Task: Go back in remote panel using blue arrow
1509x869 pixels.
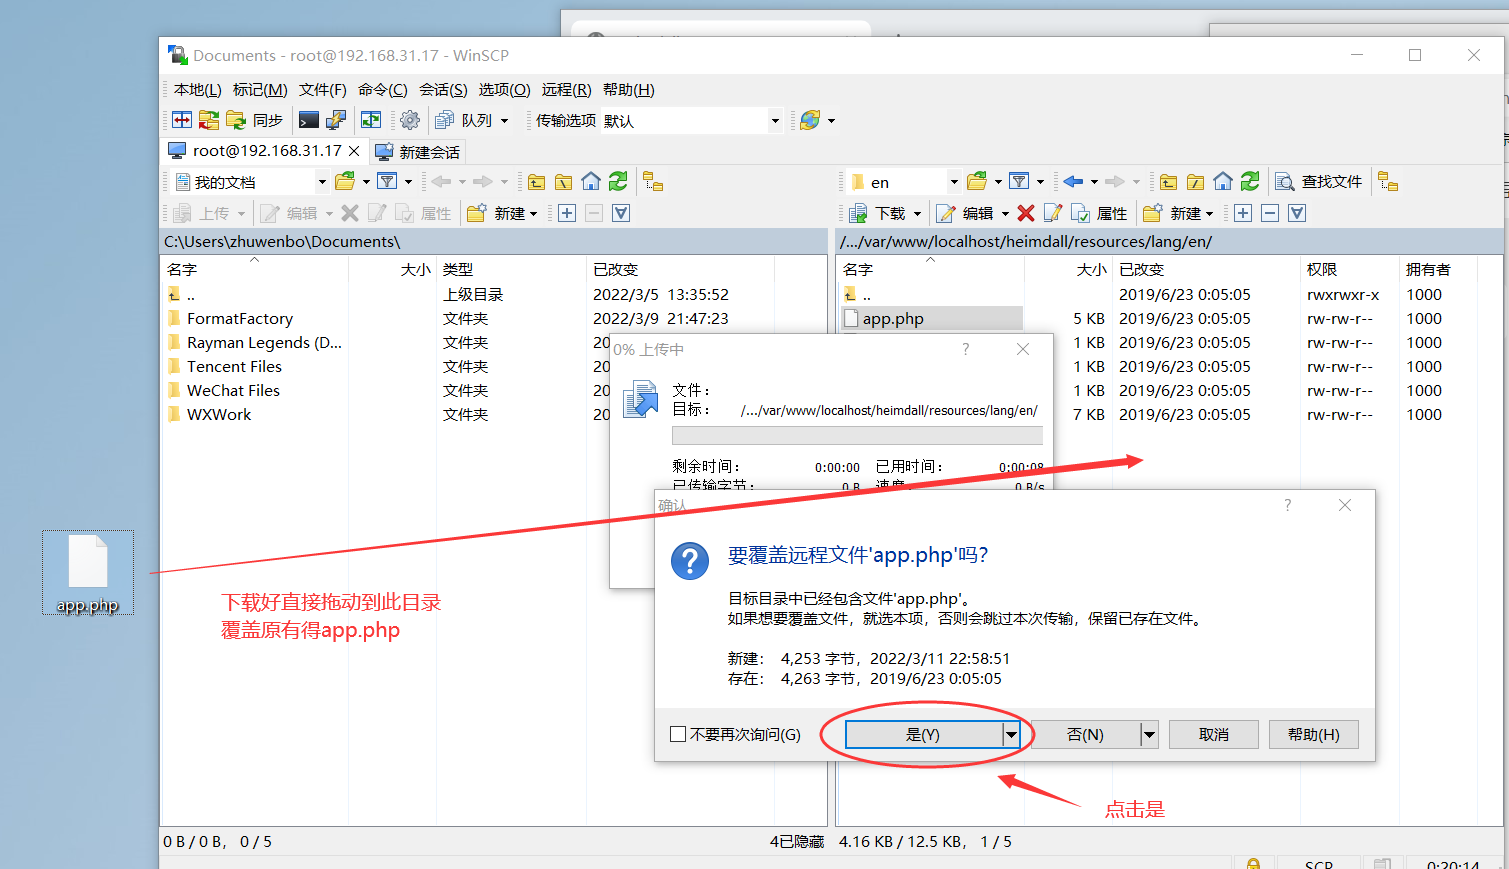Action: pos(1073,181)
